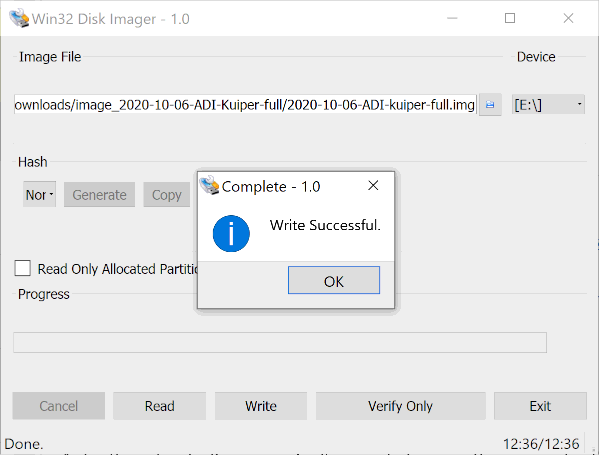
Task: Maximize the Win32 Disk Imager window
Action: (510, 18)
